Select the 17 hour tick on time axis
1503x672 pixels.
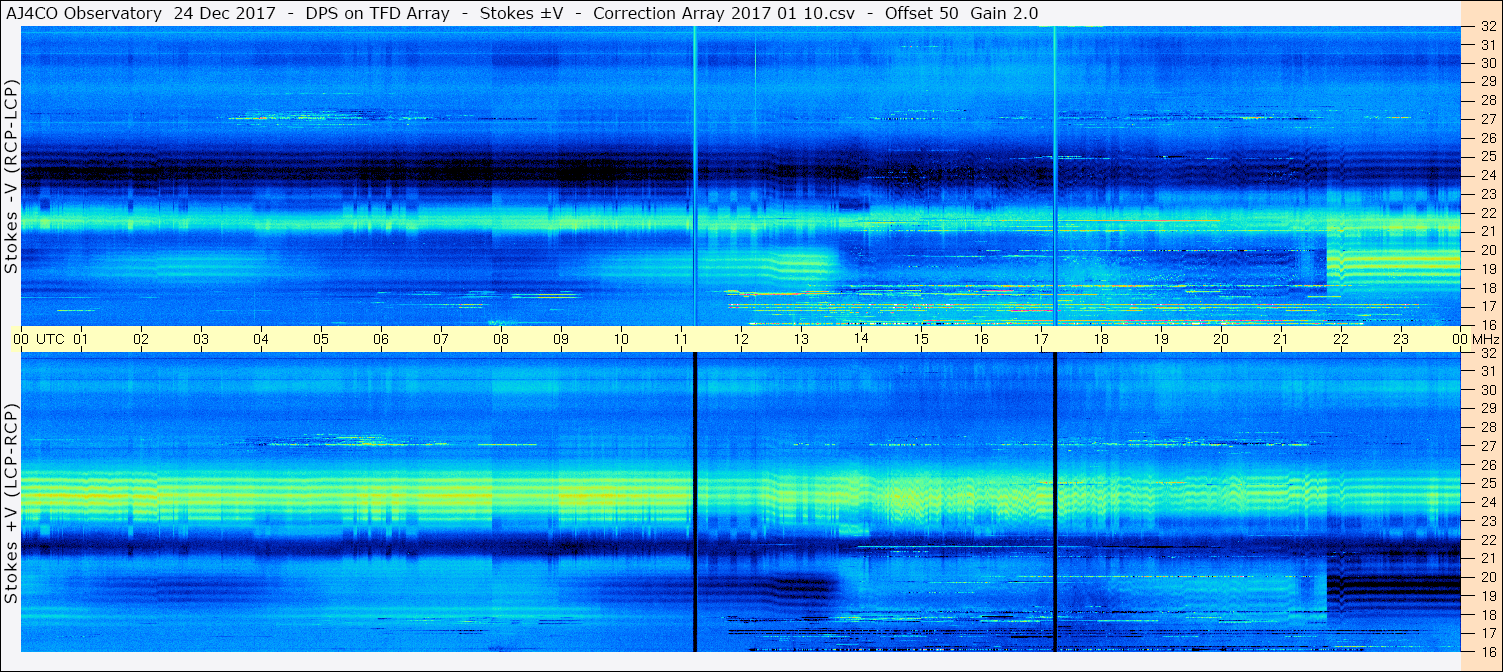(1041, 339)
